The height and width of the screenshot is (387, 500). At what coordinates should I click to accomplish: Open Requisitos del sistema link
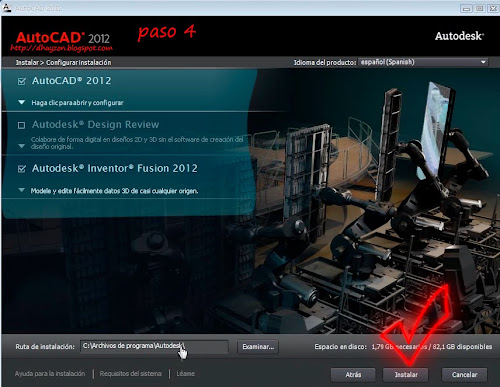tap(131, 374)
